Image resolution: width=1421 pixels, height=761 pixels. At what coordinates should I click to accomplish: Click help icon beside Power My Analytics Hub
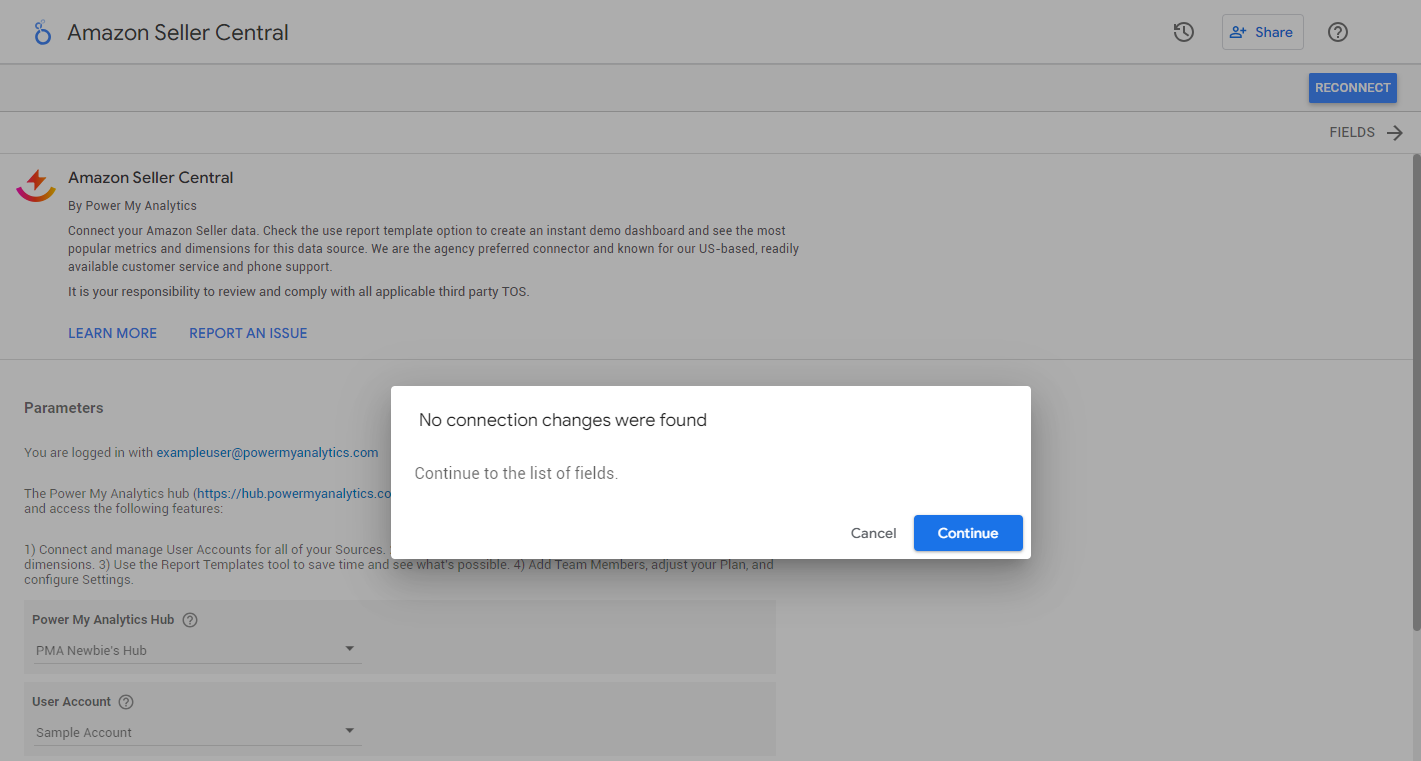tap(190, 620)
